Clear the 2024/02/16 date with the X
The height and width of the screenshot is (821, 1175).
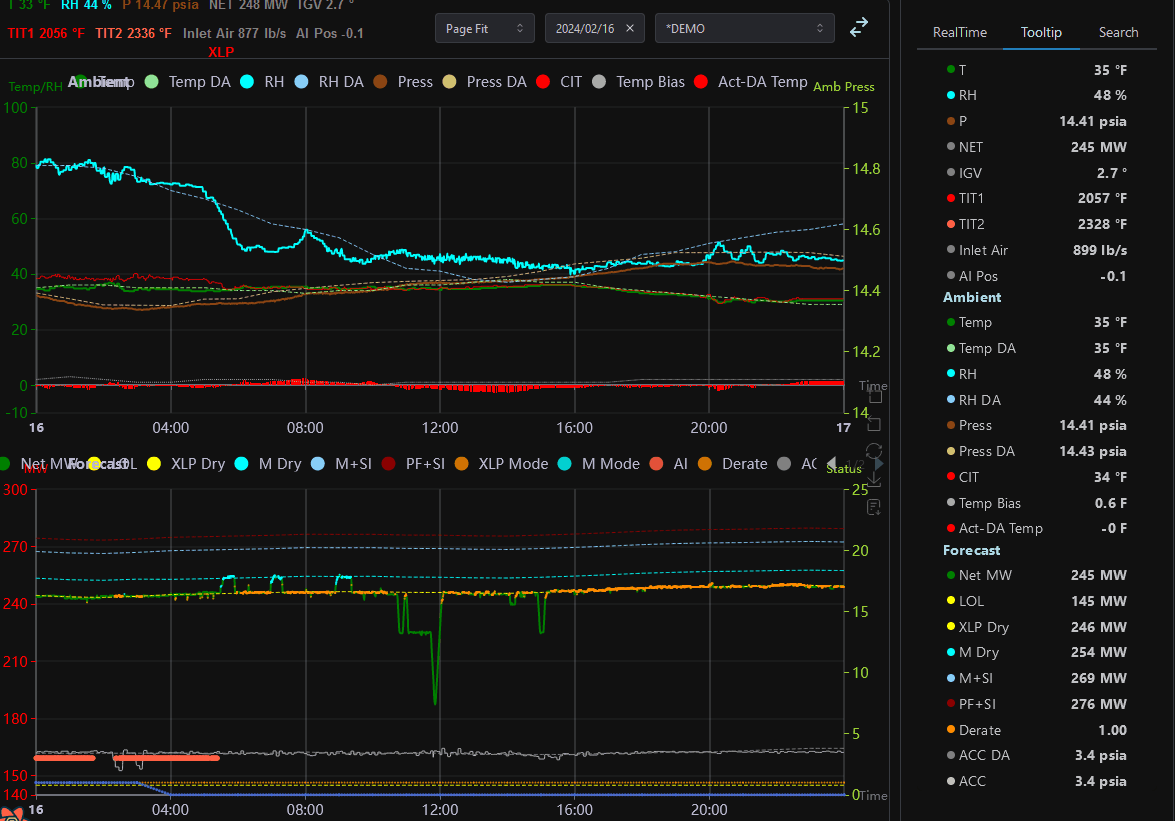point(629,29)
